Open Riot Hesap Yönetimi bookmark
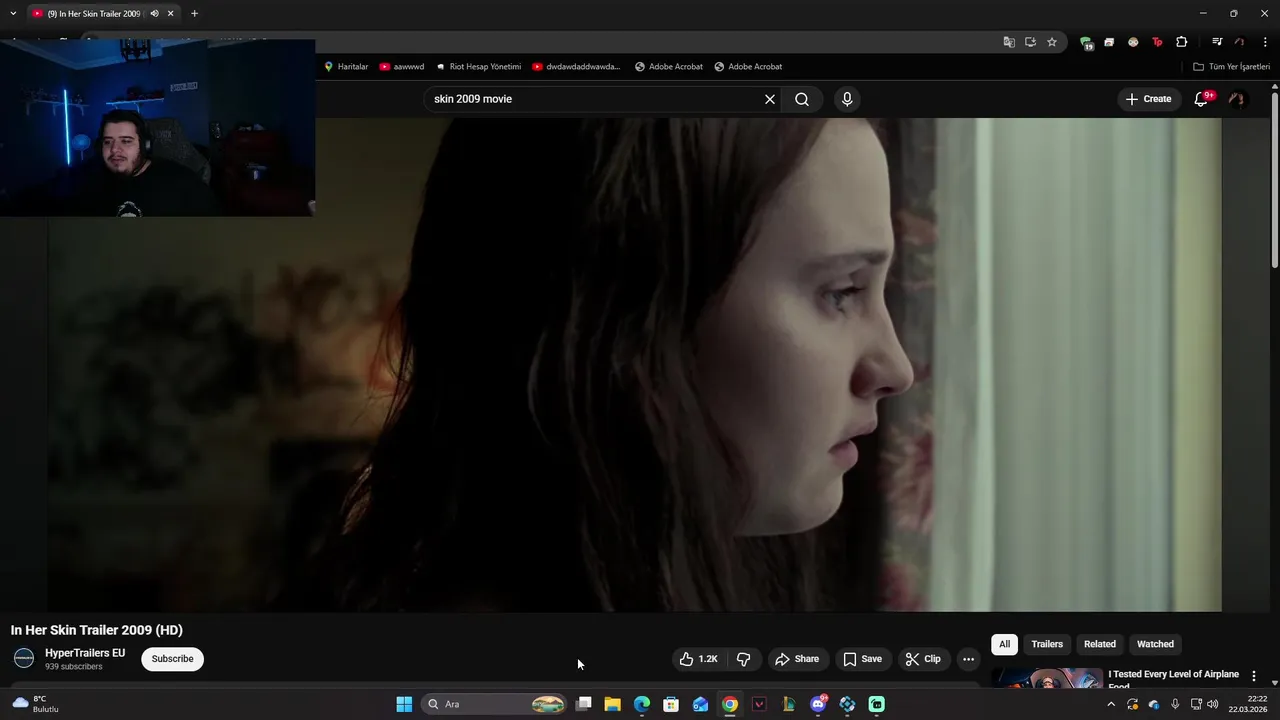 pos(478,67)
